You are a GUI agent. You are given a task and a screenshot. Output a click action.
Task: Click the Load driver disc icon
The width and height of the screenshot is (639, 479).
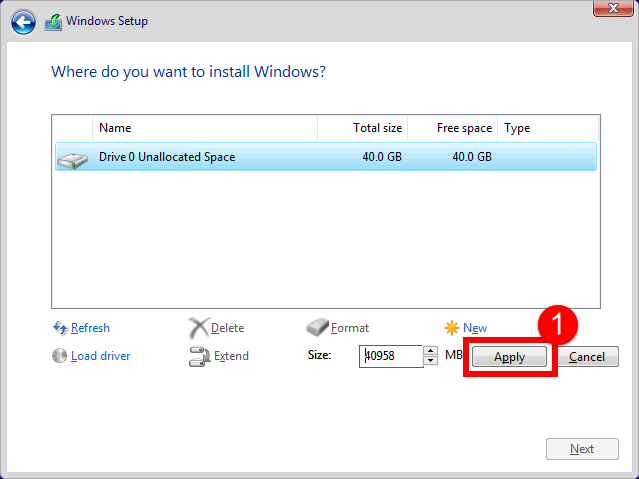59,355
